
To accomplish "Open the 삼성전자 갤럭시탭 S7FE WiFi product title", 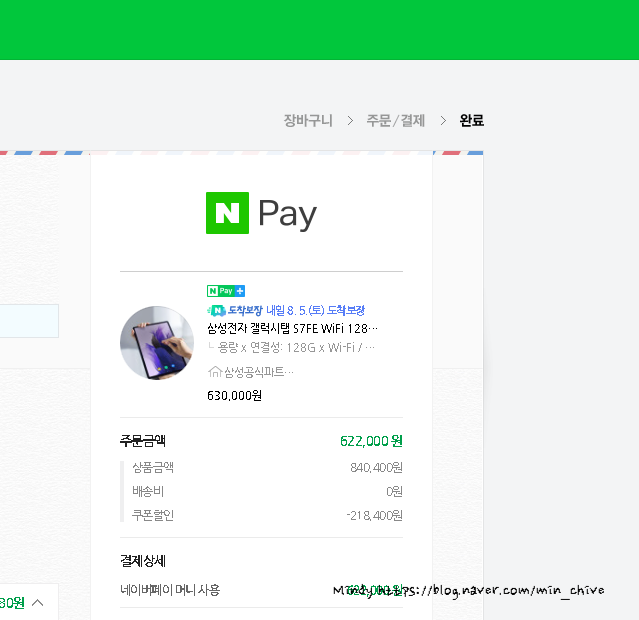I will click(292, 329).
